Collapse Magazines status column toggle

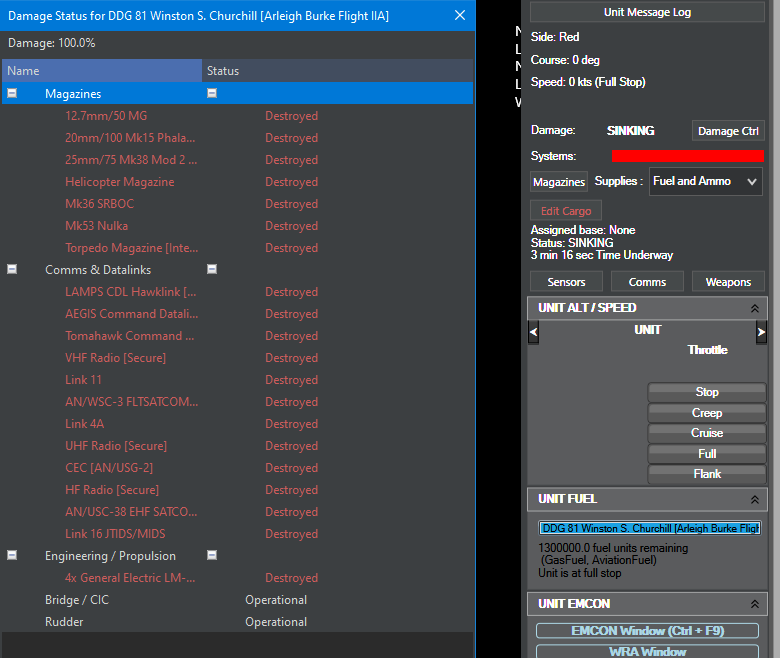click(212, 93)
